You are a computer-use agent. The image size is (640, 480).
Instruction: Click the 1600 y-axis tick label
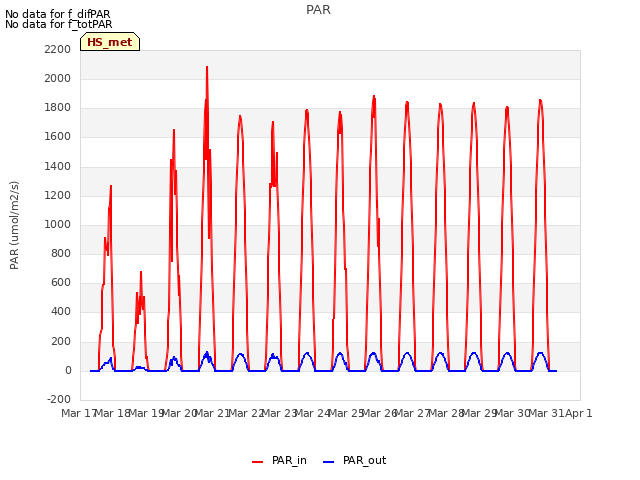[58, 137]
